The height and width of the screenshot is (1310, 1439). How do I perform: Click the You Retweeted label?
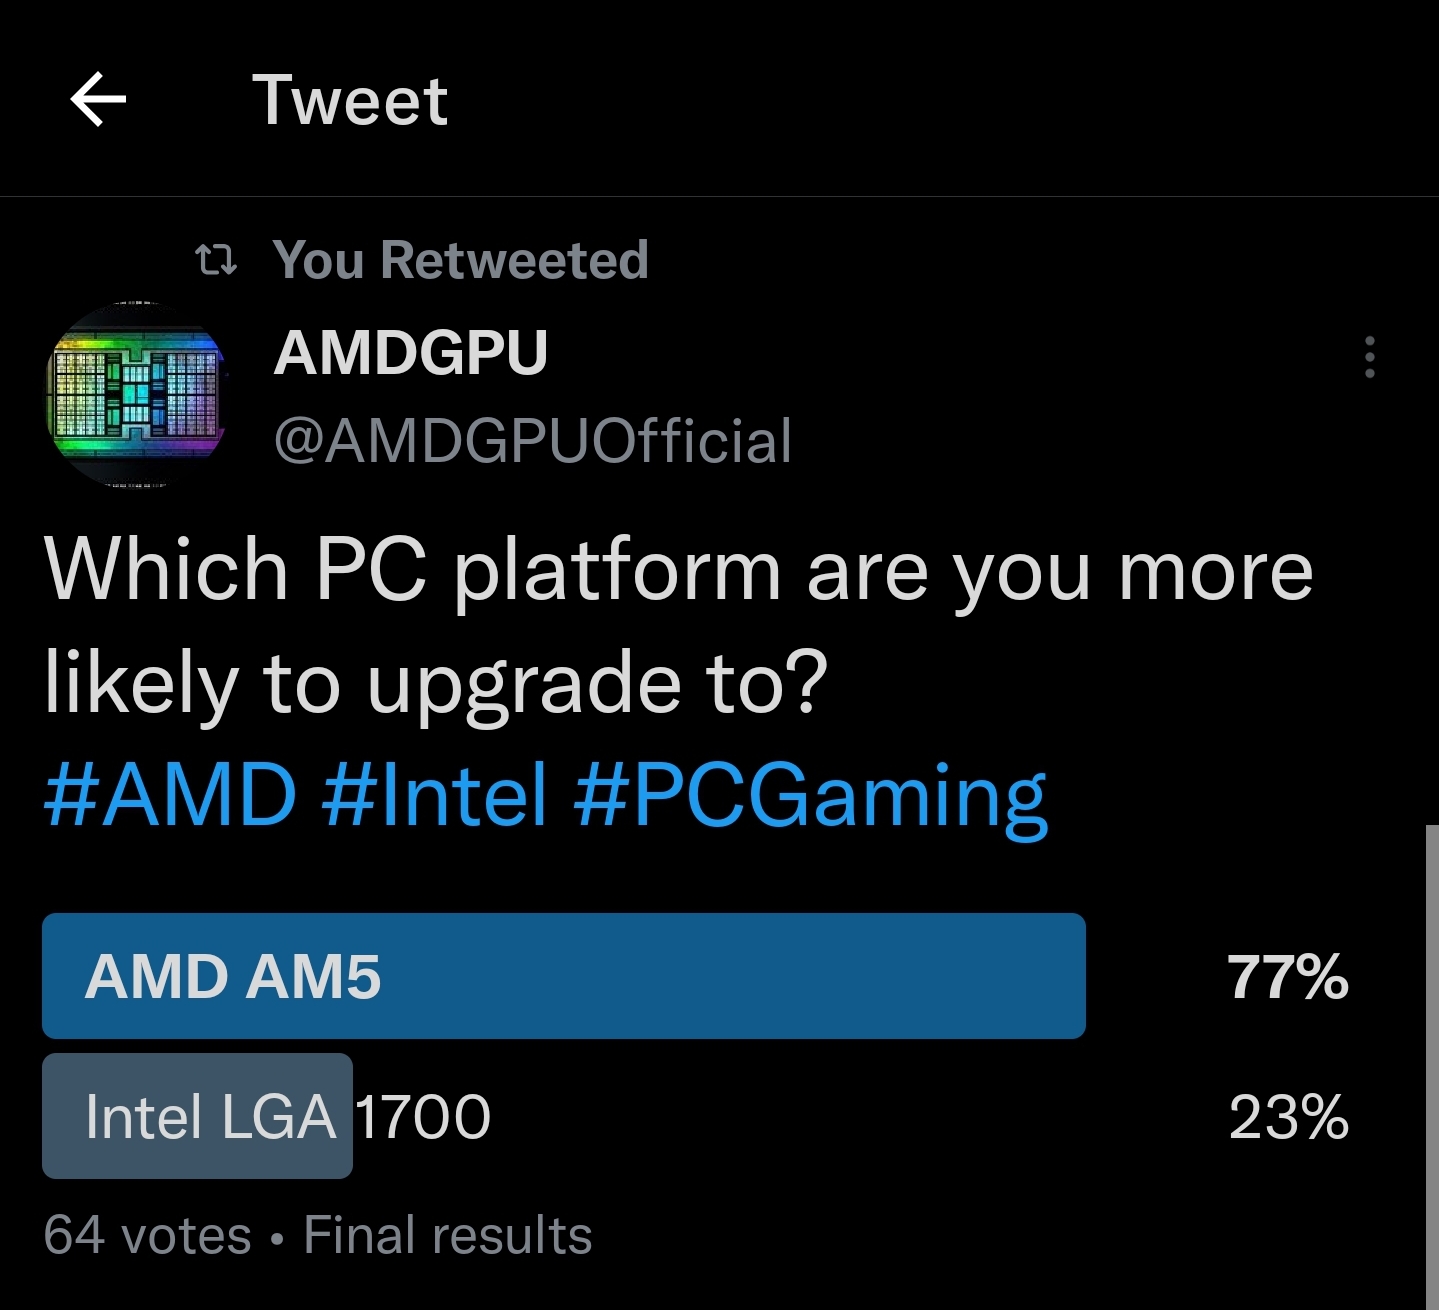(x=461, y=259)
